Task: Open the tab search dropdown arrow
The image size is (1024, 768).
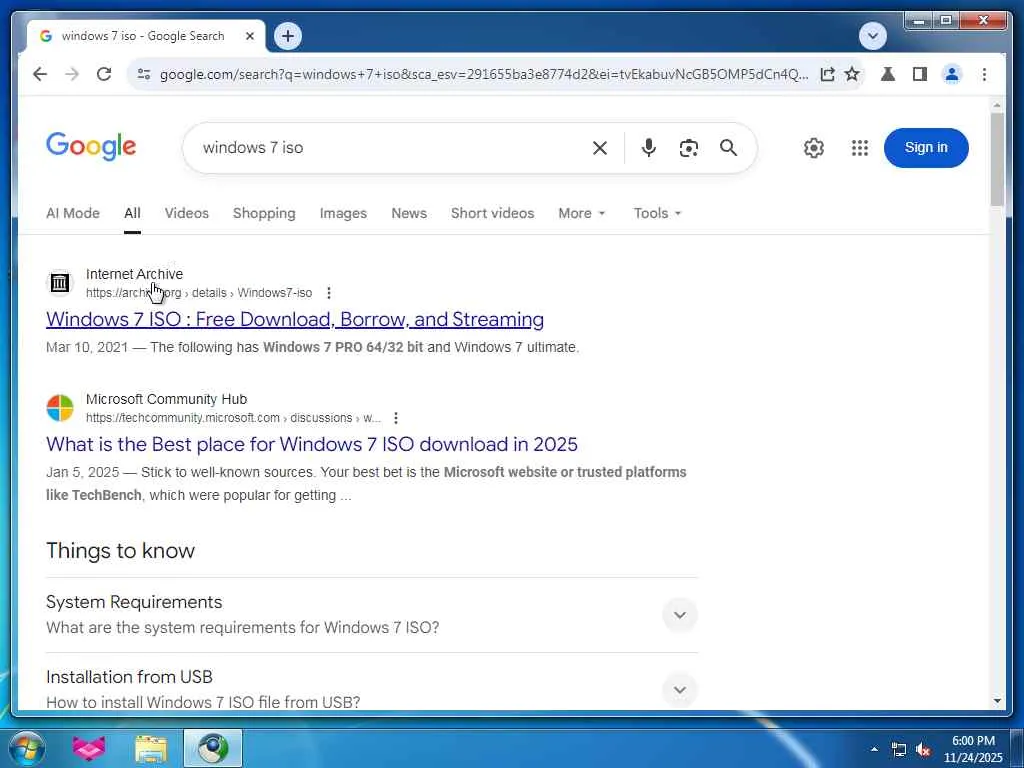Action: tap(872, 36)
